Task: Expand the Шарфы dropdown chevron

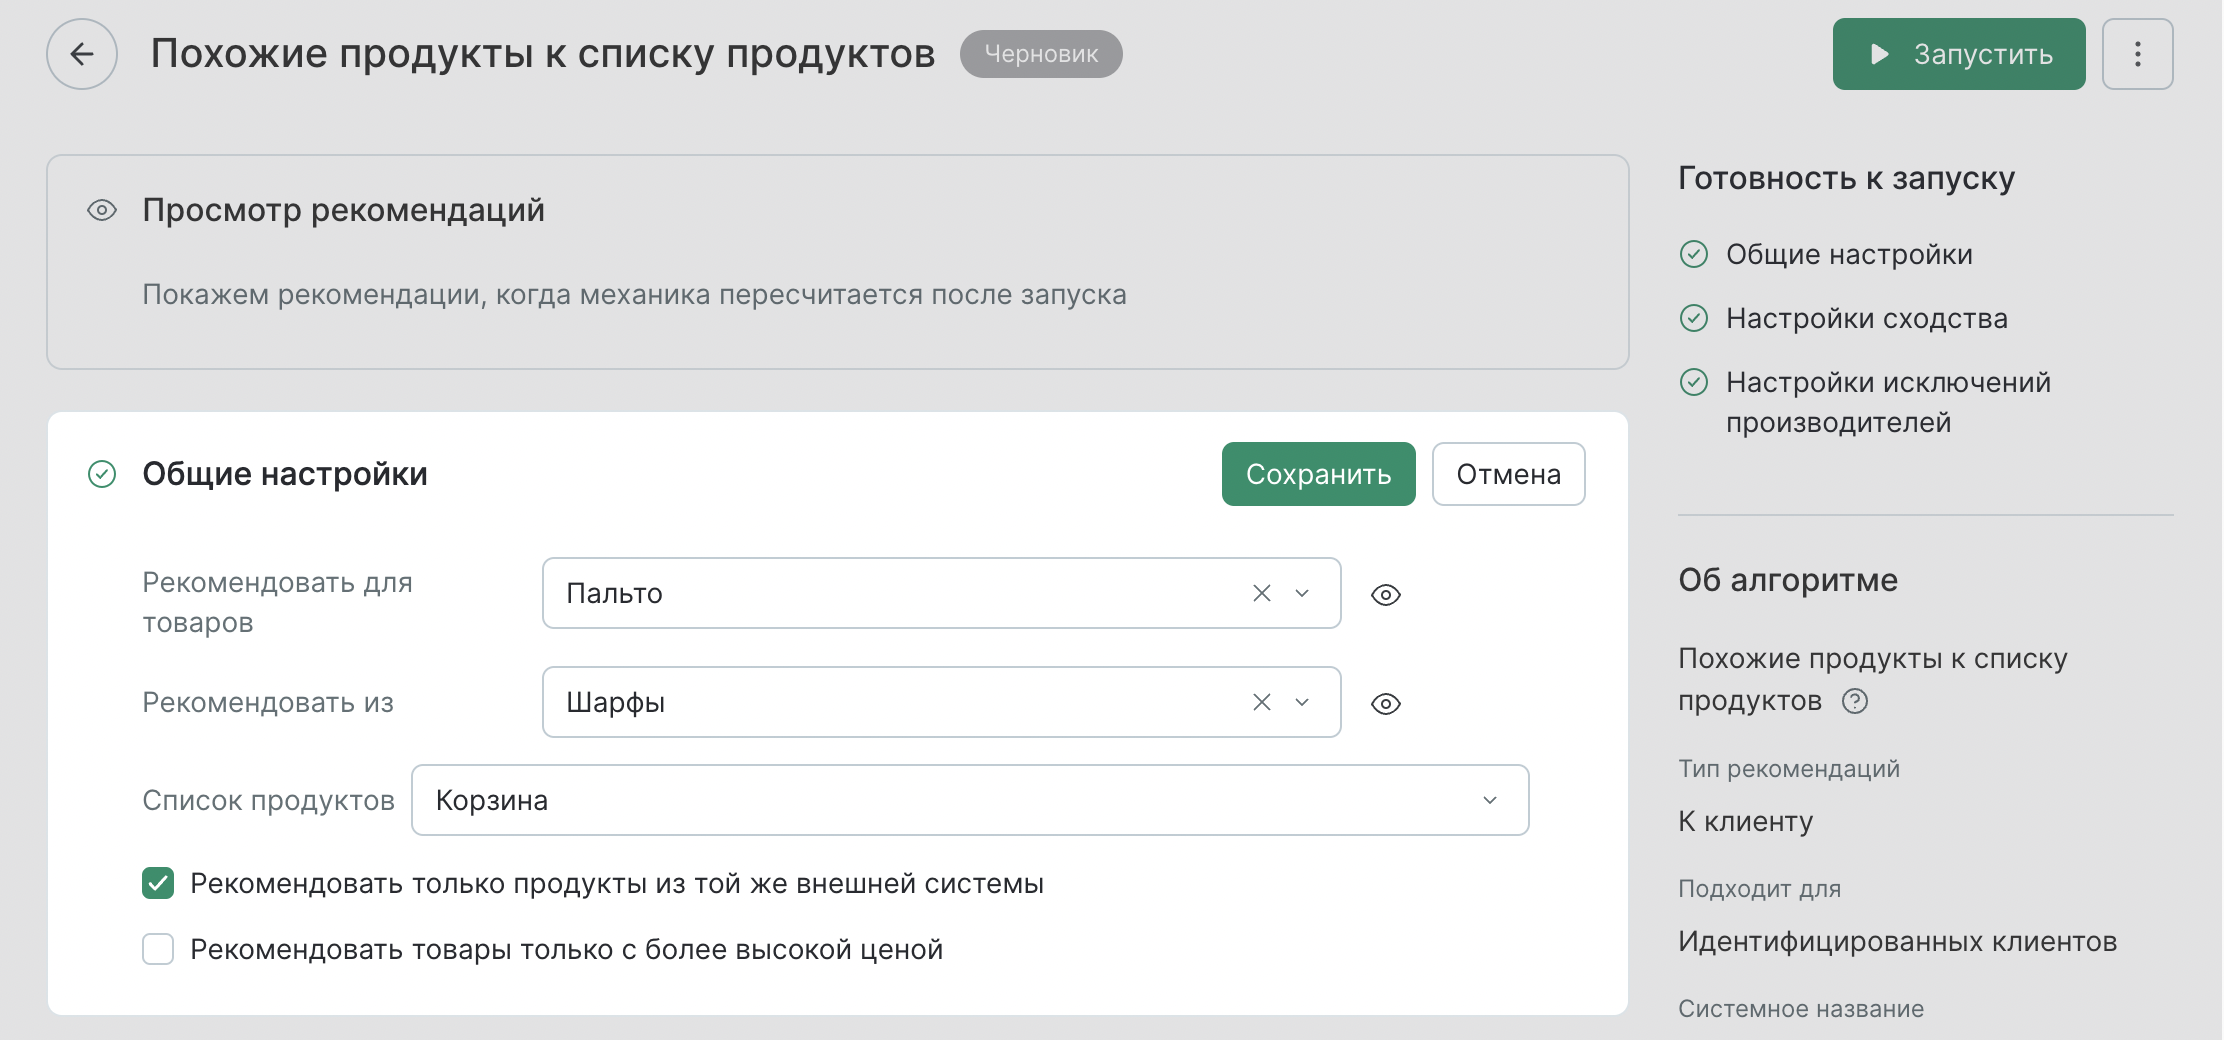Action: tap(1302, 702)
